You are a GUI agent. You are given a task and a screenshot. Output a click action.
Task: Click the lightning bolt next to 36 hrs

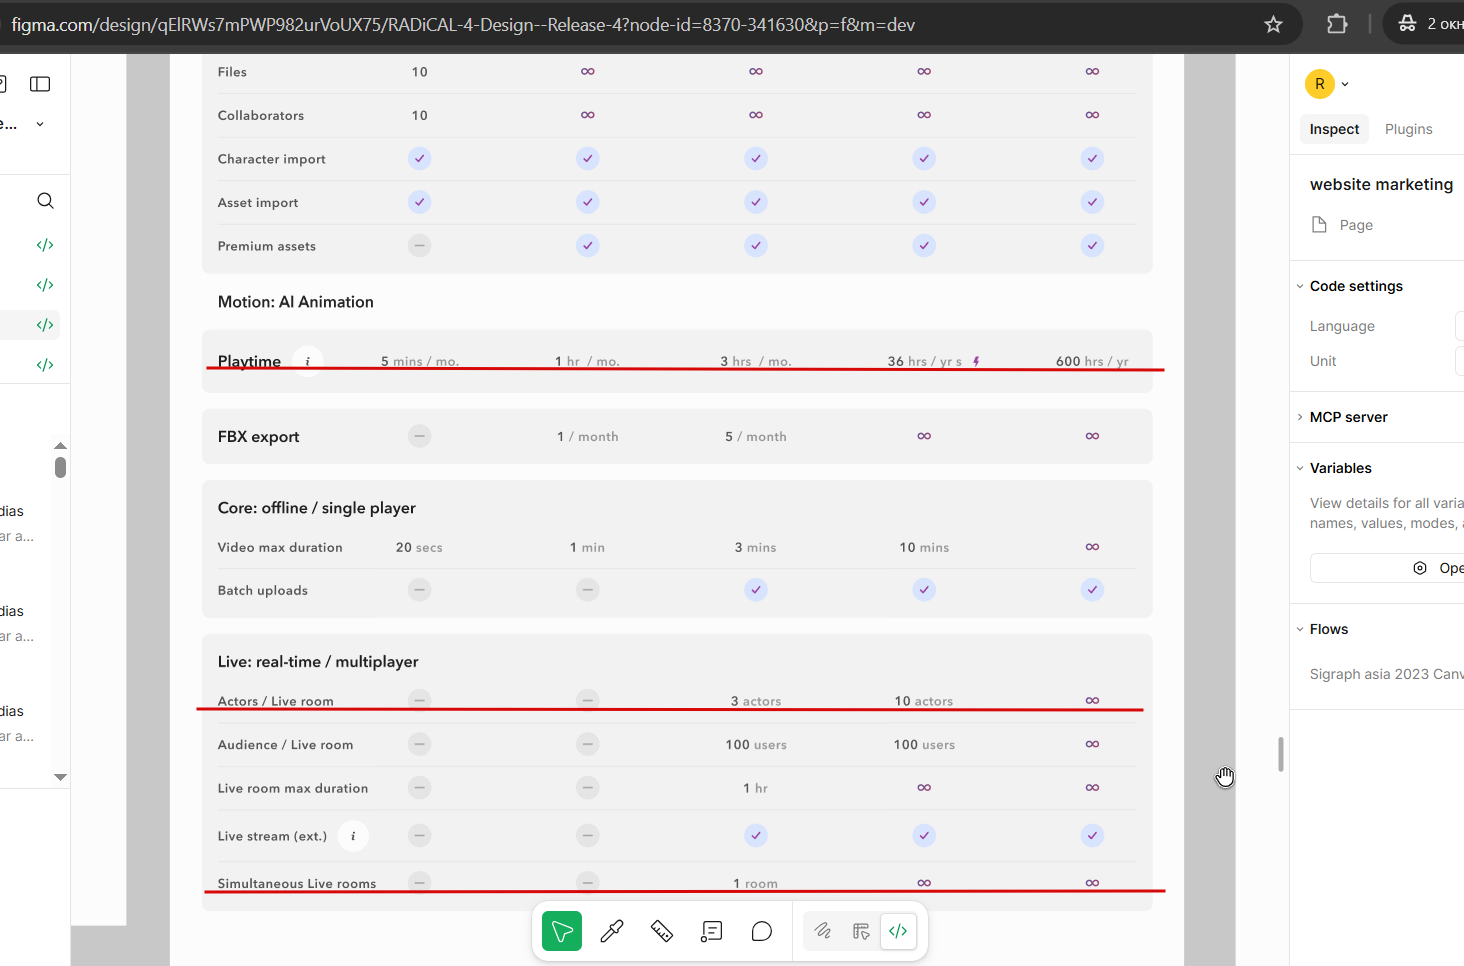976,361
